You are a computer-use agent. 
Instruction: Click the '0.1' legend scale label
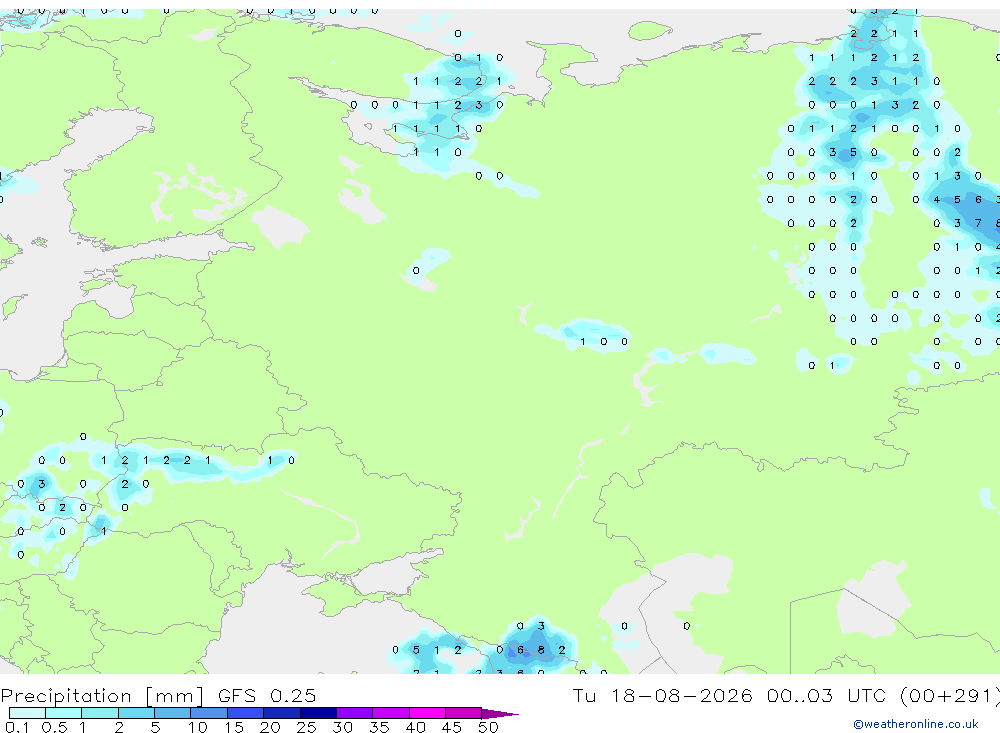(x=17, y=727)
